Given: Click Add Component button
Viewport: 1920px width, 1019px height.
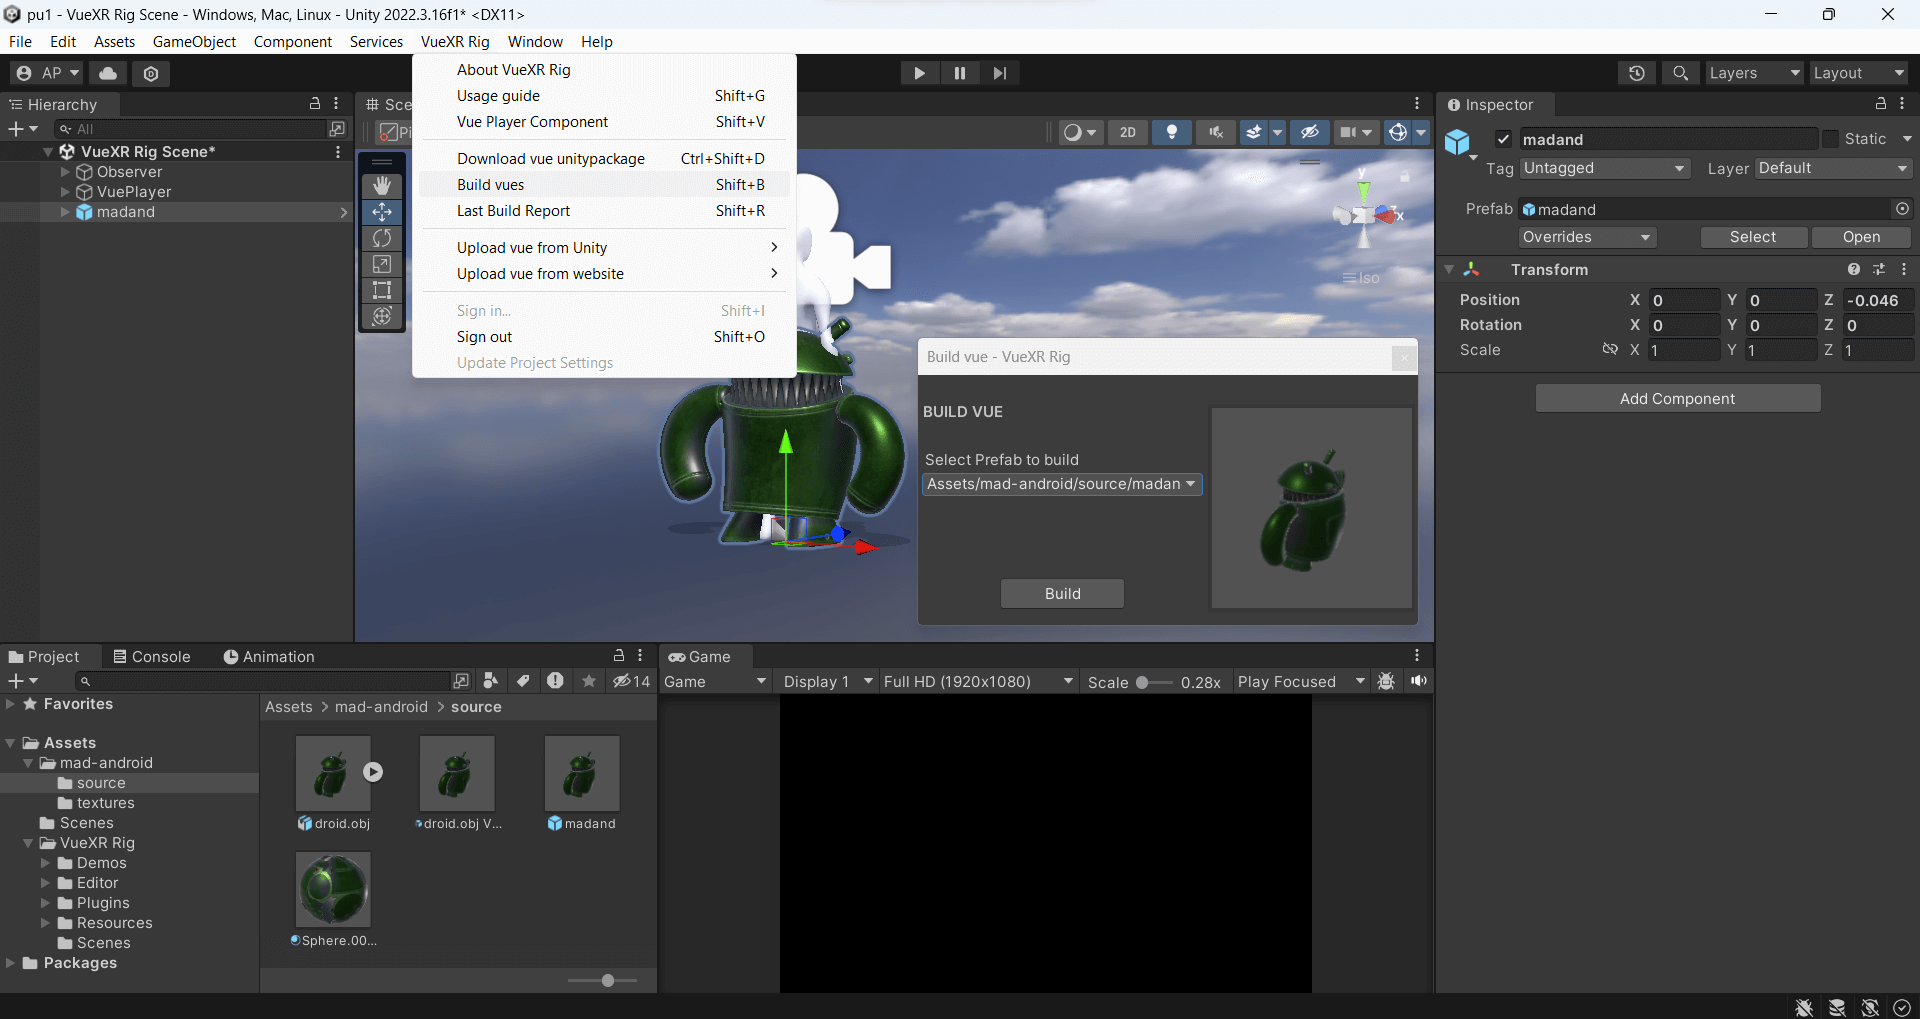Looking at the screenshot, I should coord(1677,399).
